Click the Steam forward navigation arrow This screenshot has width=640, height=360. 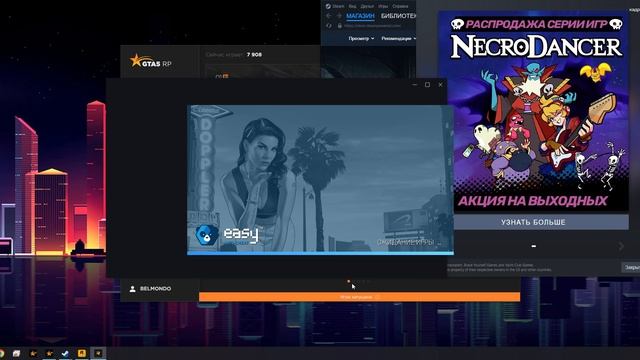pos(339,16)
